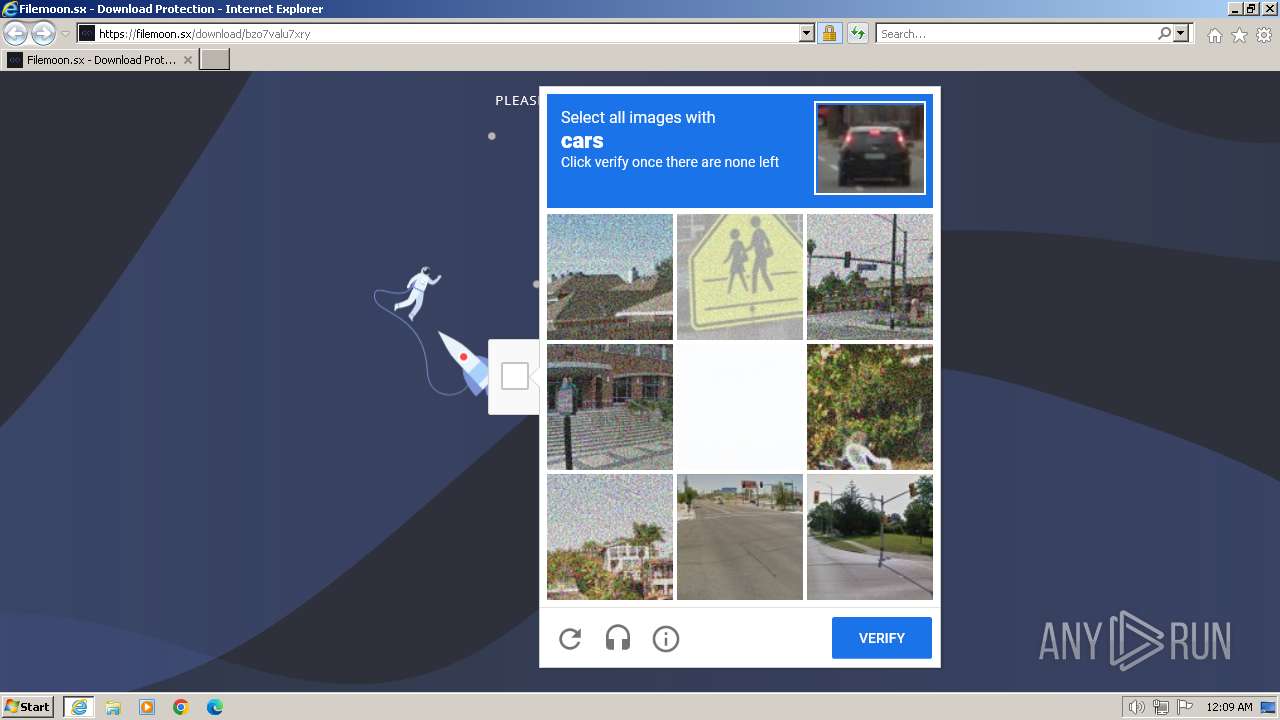Viewport: 1280px width, 720px height.
Task: Get an audio challenge headphones icon
Action: [x=618, y=638]
